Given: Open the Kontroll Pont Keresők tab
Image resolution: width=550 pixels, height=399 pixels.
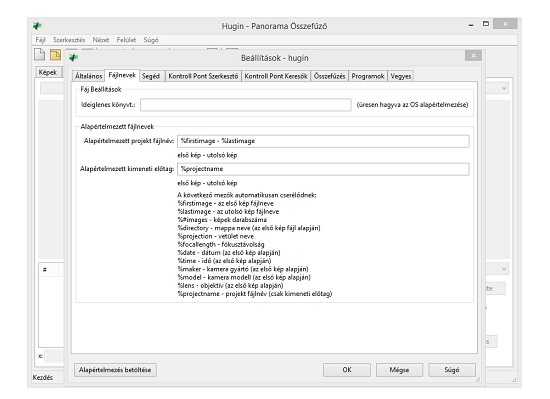Looking at the screenshot, I should (x=276, y=76).
